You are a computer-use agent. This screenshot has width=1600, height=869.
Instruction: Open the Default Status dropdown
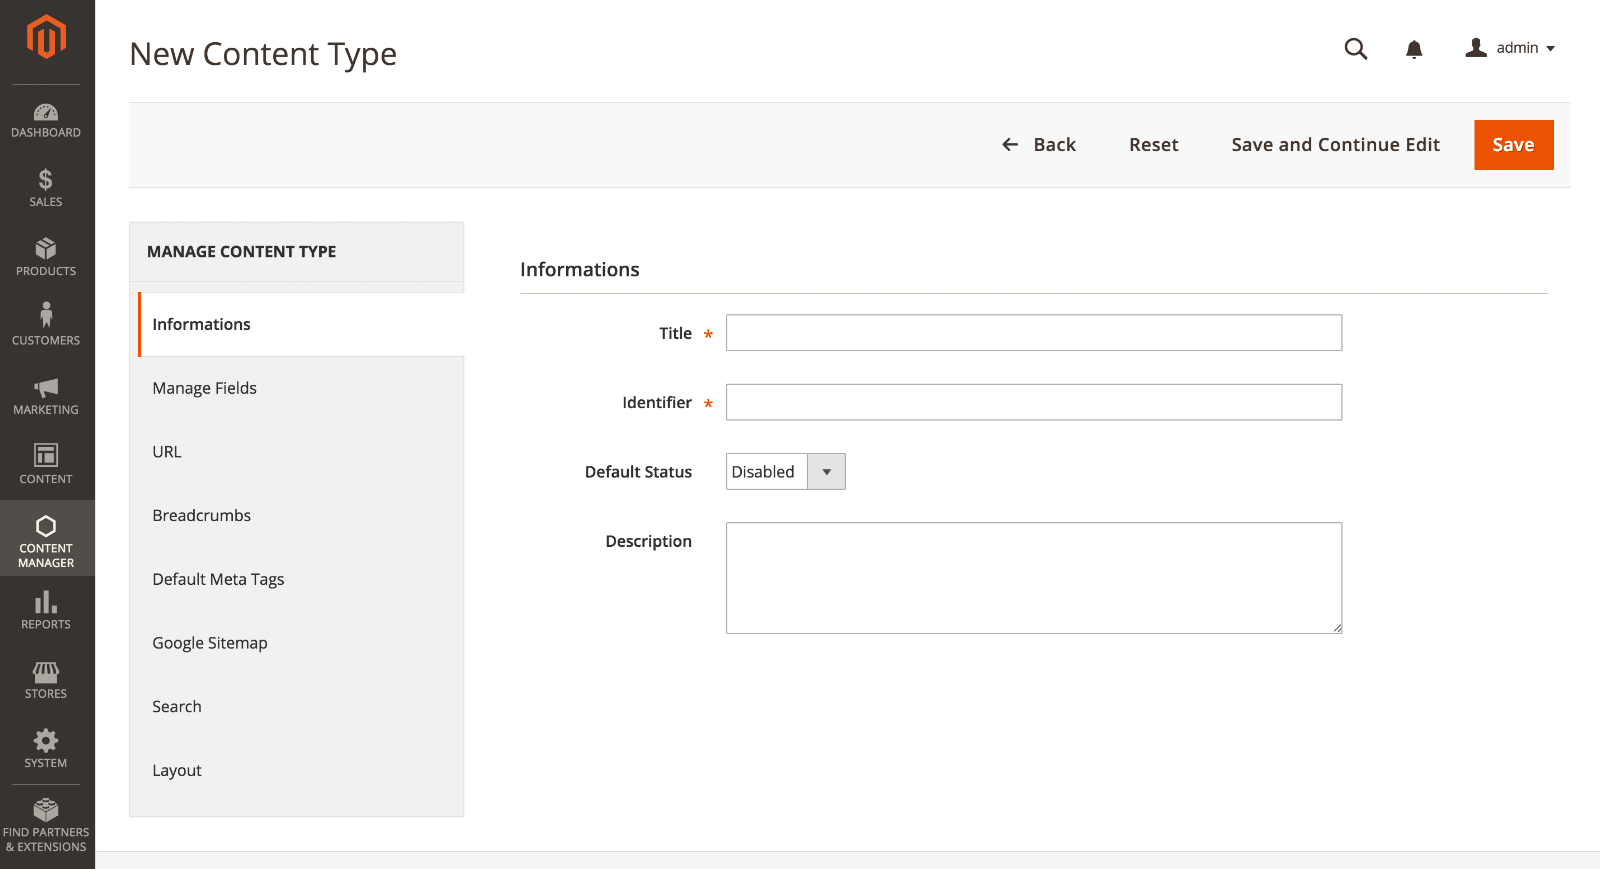pyautogui.click(x=786, y=472)
